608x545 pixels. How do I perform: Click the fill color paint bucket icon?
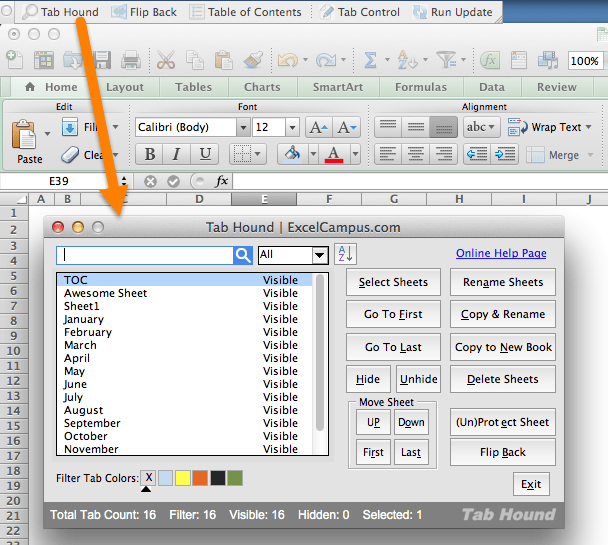coord(292,154)
